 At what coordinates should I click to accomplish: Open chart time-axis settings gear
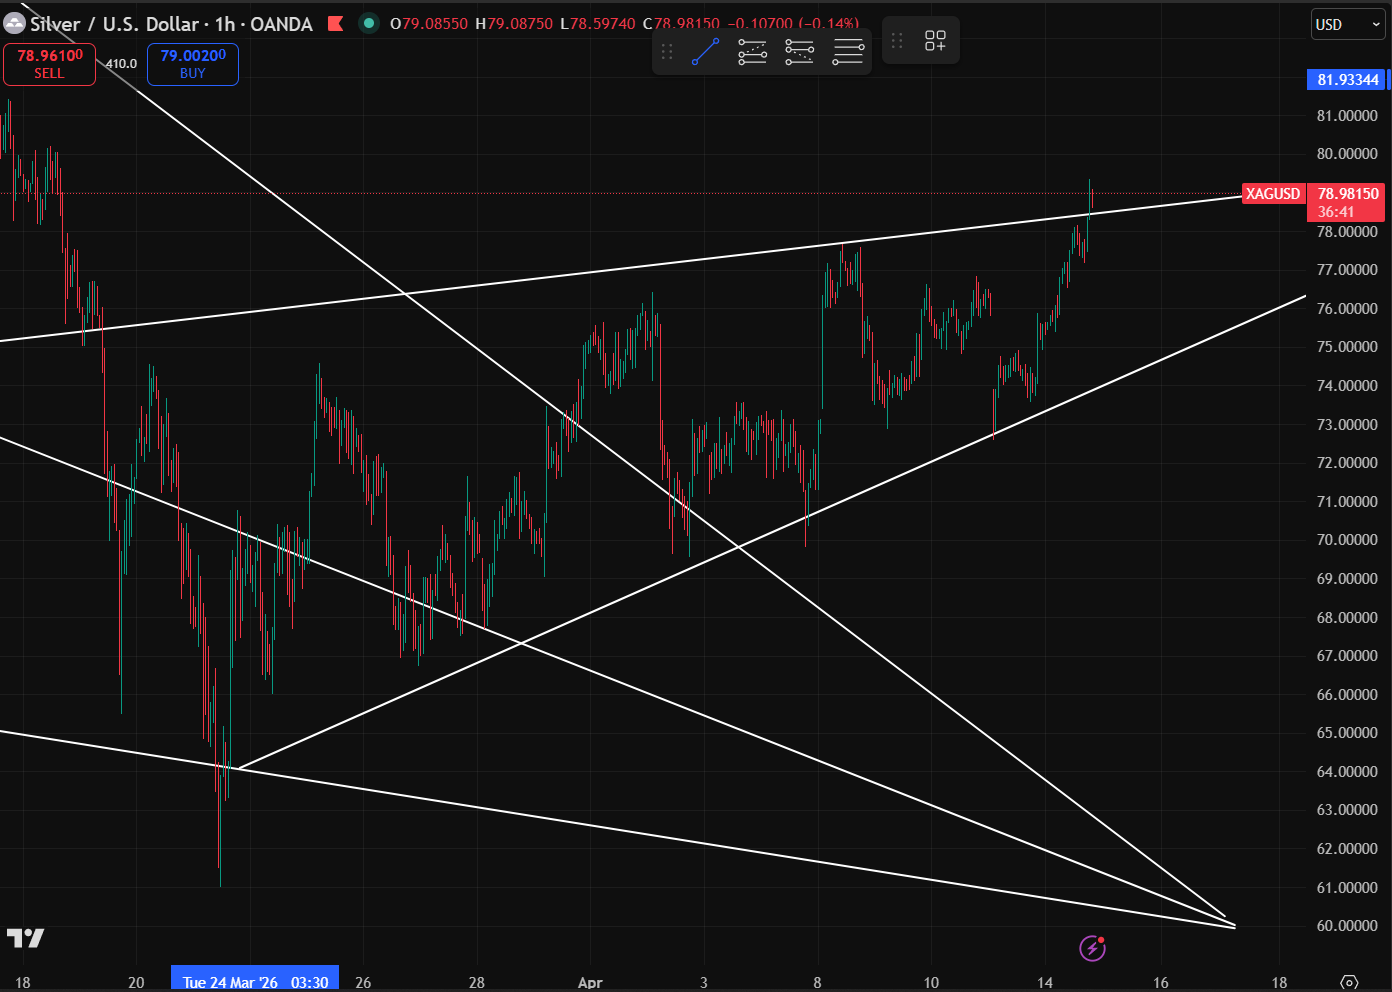click(1349, 982)
